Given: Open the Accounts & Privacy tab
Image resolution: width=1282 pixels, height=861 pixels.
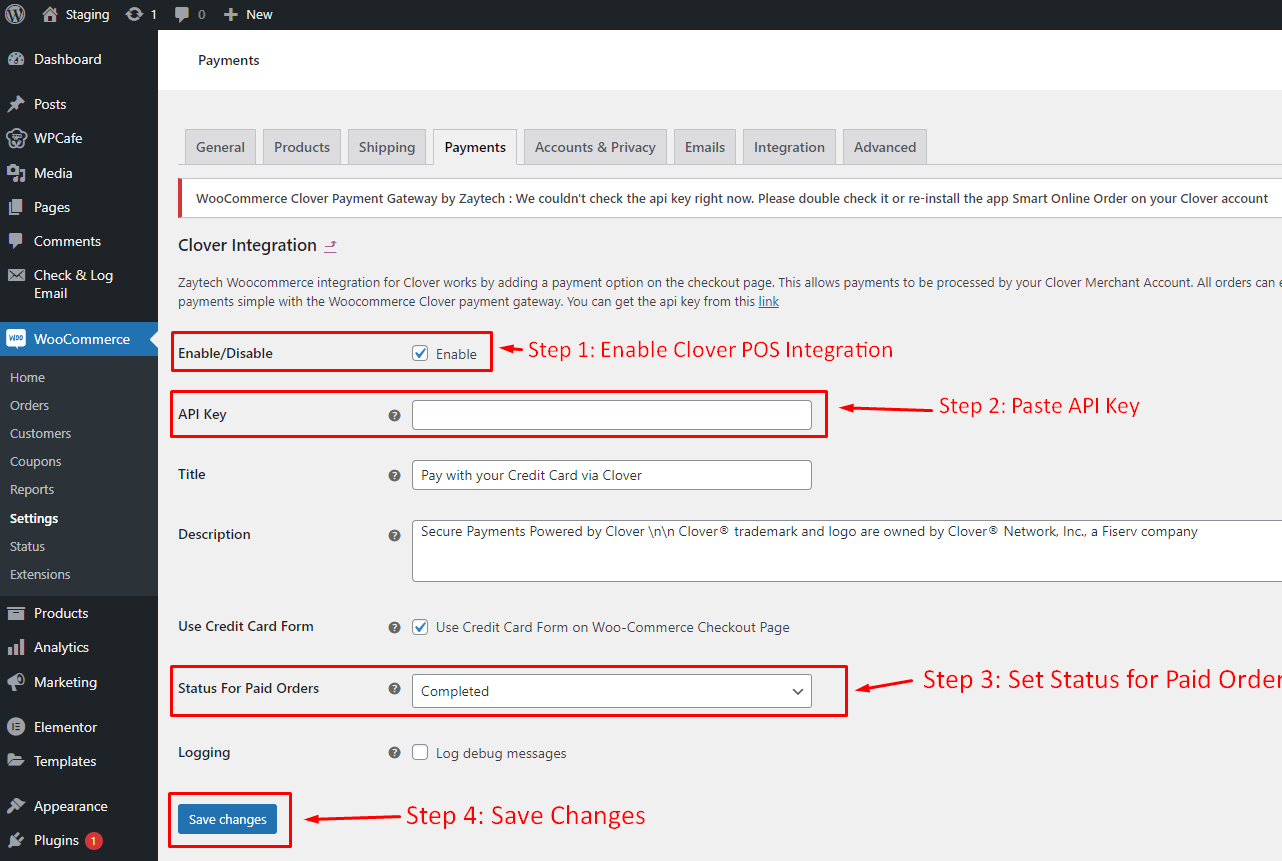Looking at the screenshot, I should 594,146.
